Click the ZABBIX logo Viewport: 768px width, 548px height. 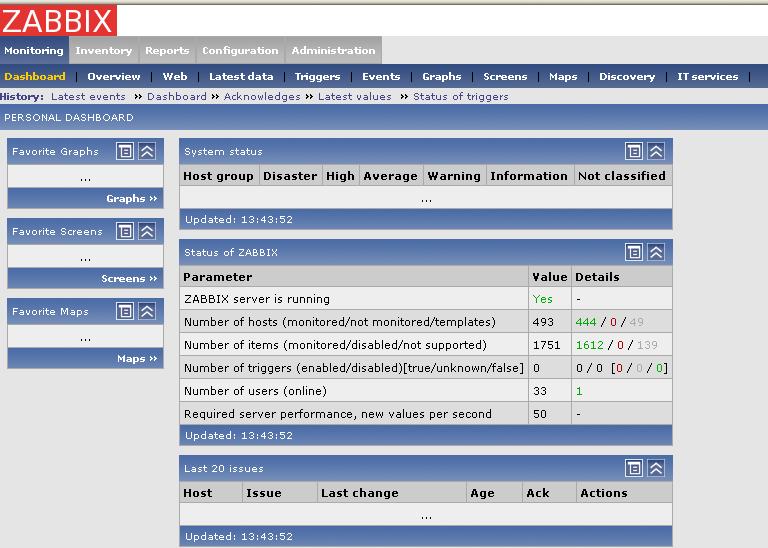click(59, 20)
